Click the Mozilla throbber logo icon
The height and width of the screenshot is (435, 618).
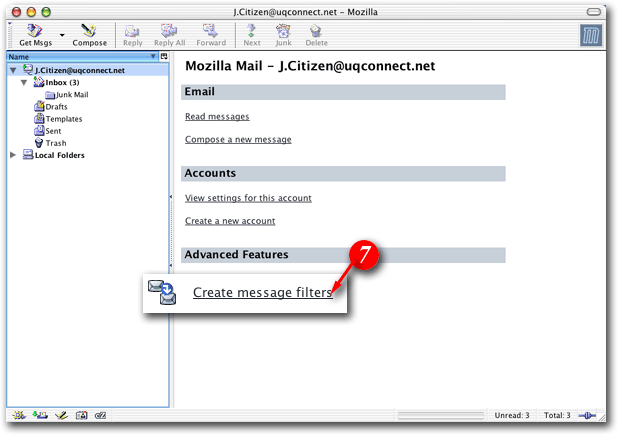click(591, 35)
